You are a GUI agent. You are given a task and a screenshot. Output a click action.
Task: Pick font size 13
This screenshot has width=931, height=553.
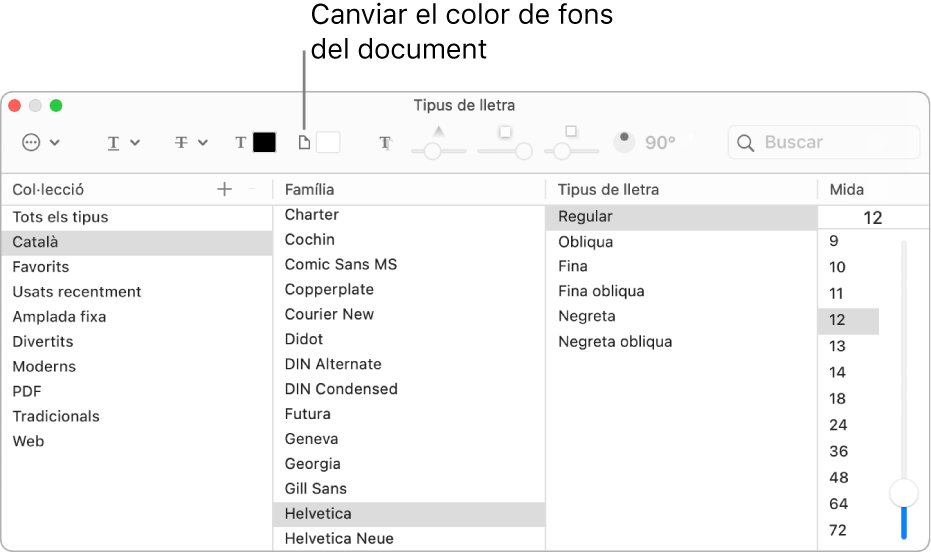click(848, 347)
